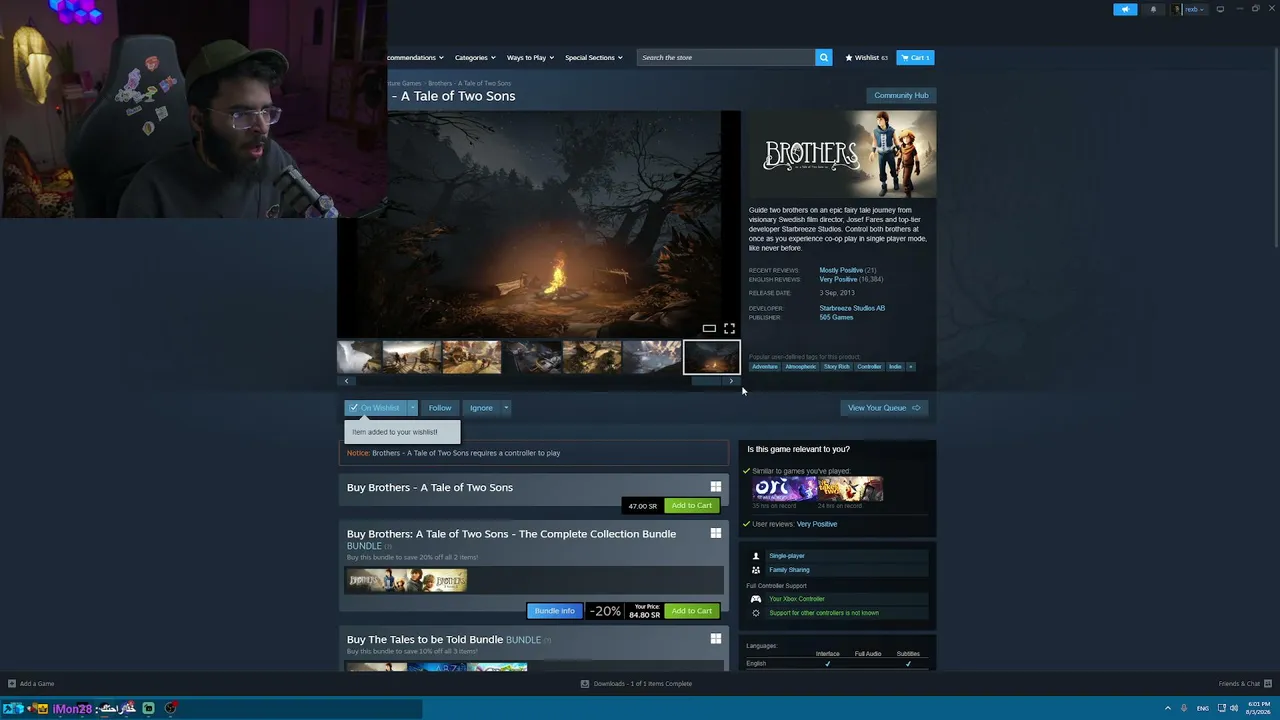Viewport: 1280px width, 720px height.
Task: Select the selected campfire screenshot thumbnail
Action: point(712,357)
